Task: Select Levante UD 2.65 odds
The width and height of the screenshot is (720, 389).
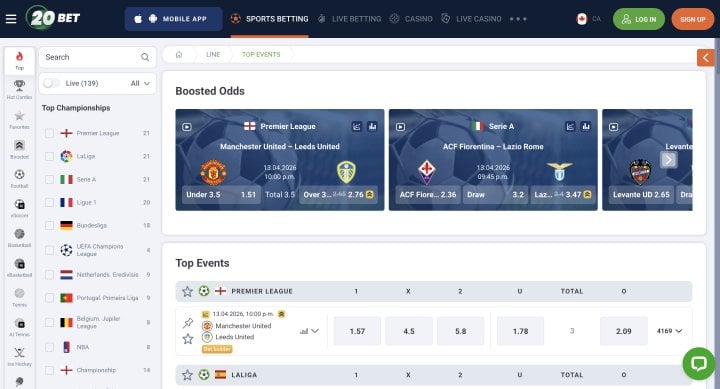Action: [x=641, y=195]
